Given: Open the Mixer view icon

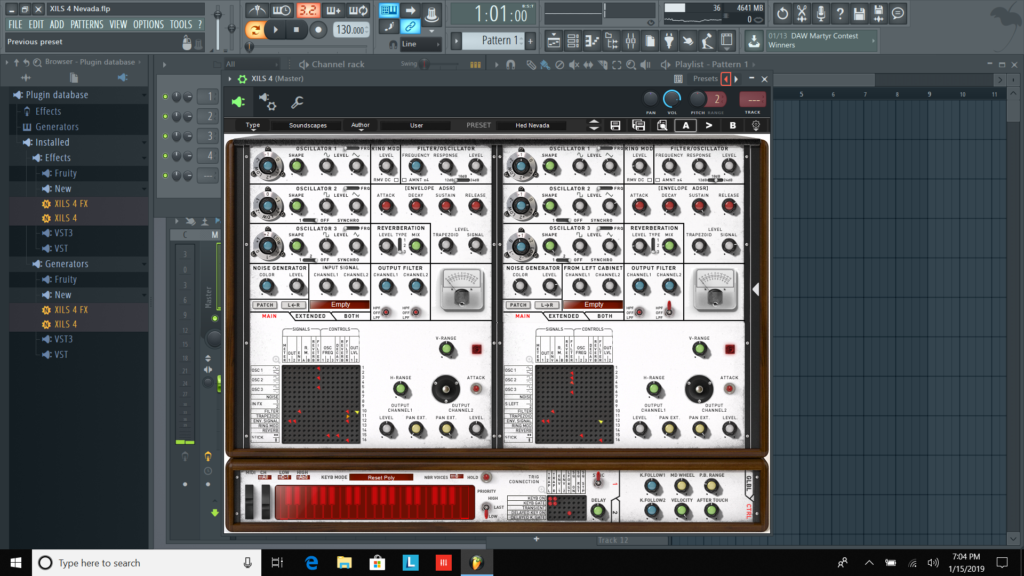Looking at the screenshot, I should (x=630, y=41).
